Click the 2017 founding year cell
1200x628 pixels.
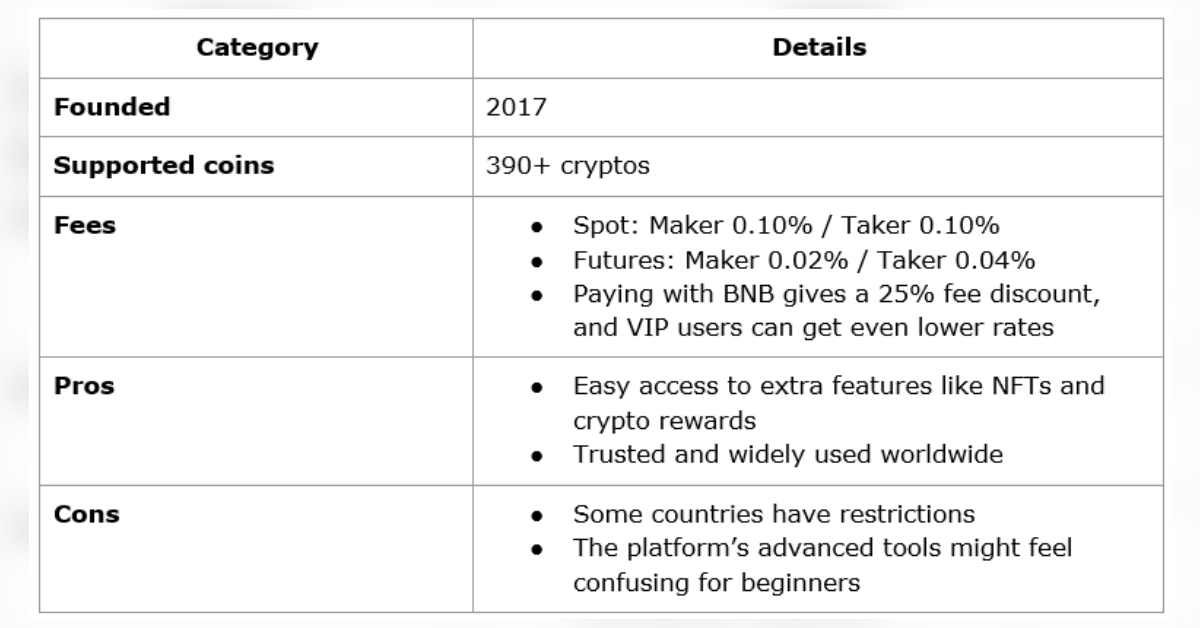pos(516,107)
